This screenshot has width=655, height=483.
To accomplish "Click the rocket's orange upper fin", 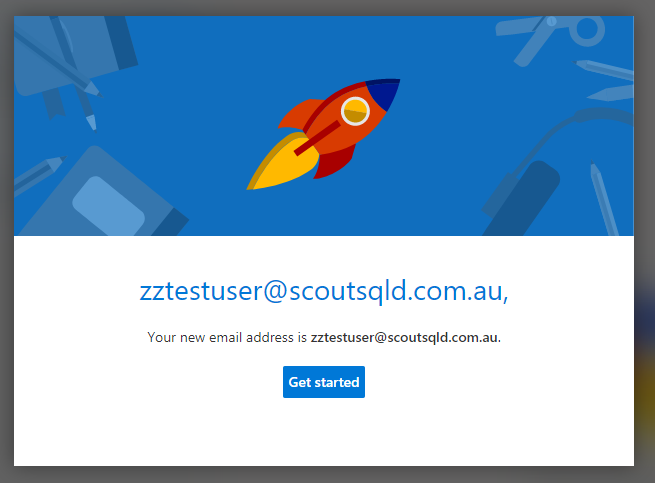I will 298,114.
